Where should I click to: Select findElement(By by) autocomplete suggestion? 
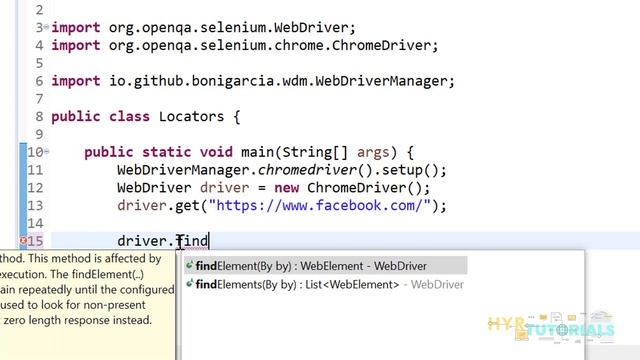[325, 266]
